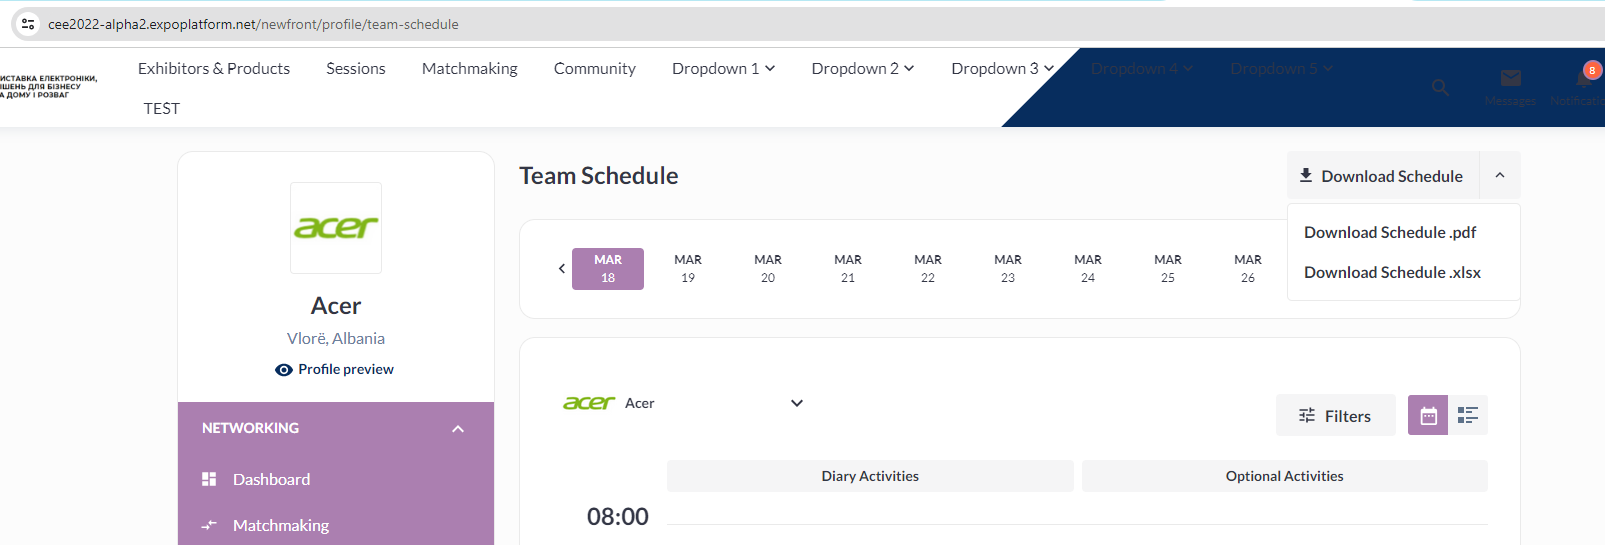This screenshot has height=545, width=1605.
Task: Go to the Sessions page link
Action: tap(356, 69)
